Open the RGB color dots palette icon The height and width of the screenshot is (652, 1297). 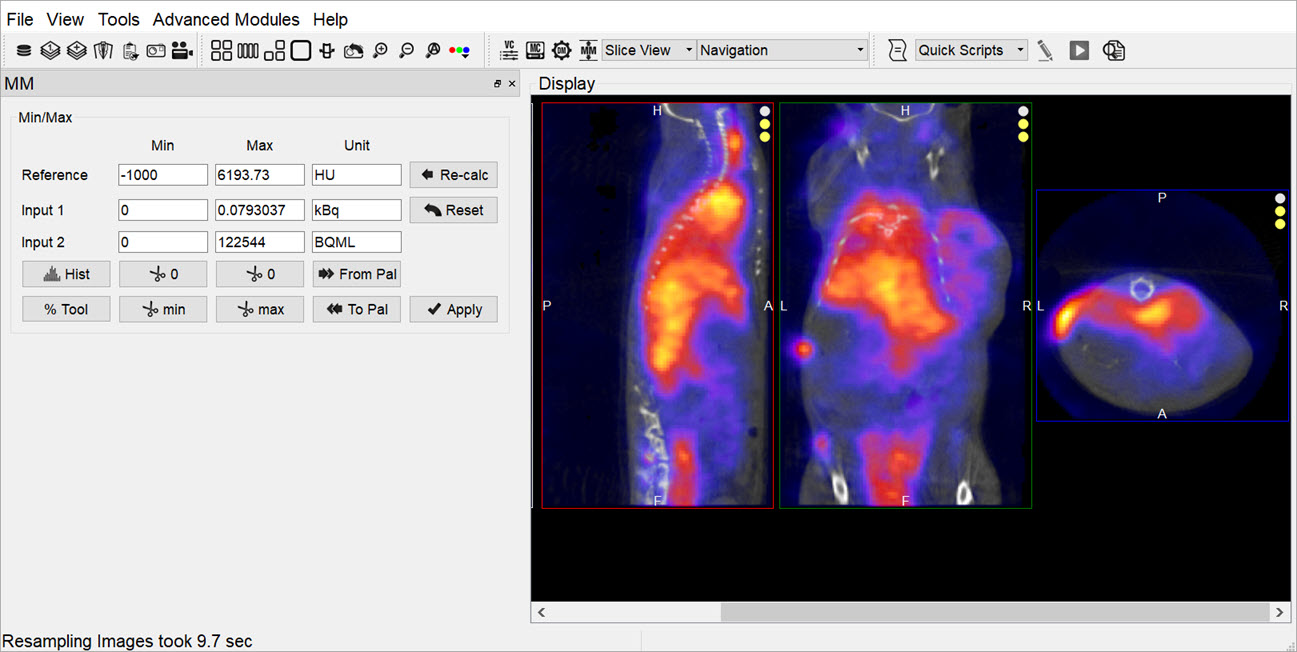tap(460, 50)
